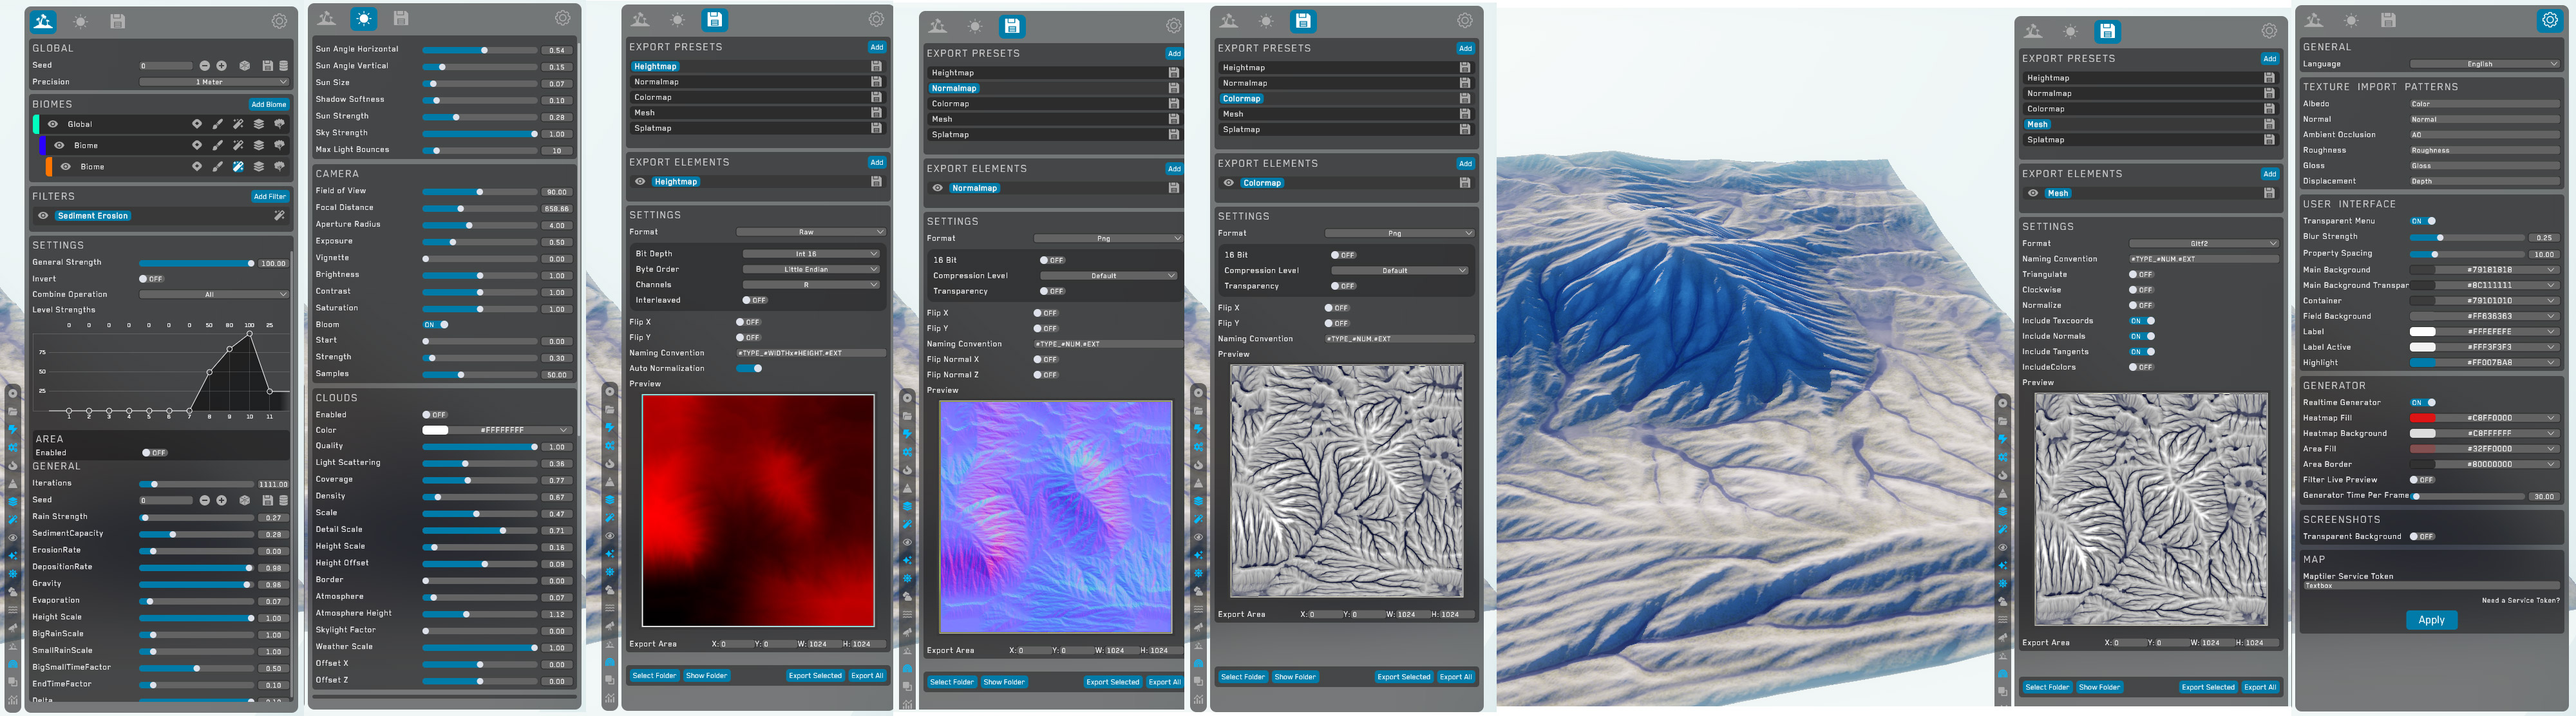This screenshot has width=2576, height=716.
Task: Click paint brush icon on Global biome
Action: pyautogui.click(x=217, y=124)
